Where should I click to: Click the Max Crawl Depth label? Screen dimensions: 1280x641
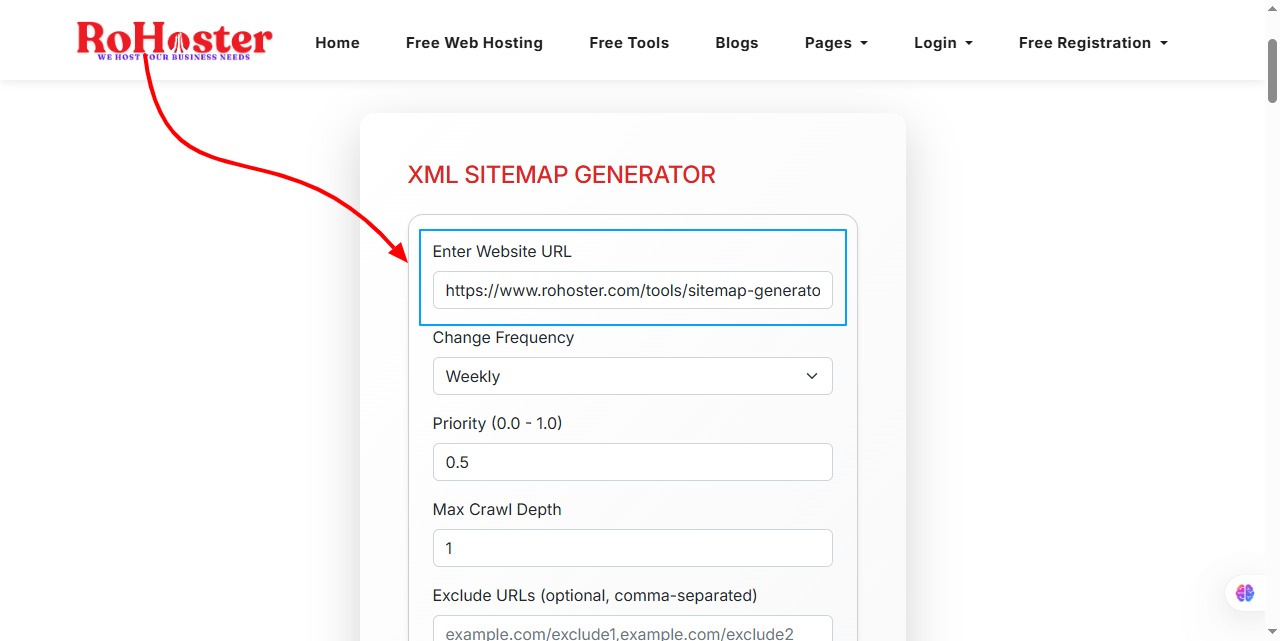pos(497,510)
